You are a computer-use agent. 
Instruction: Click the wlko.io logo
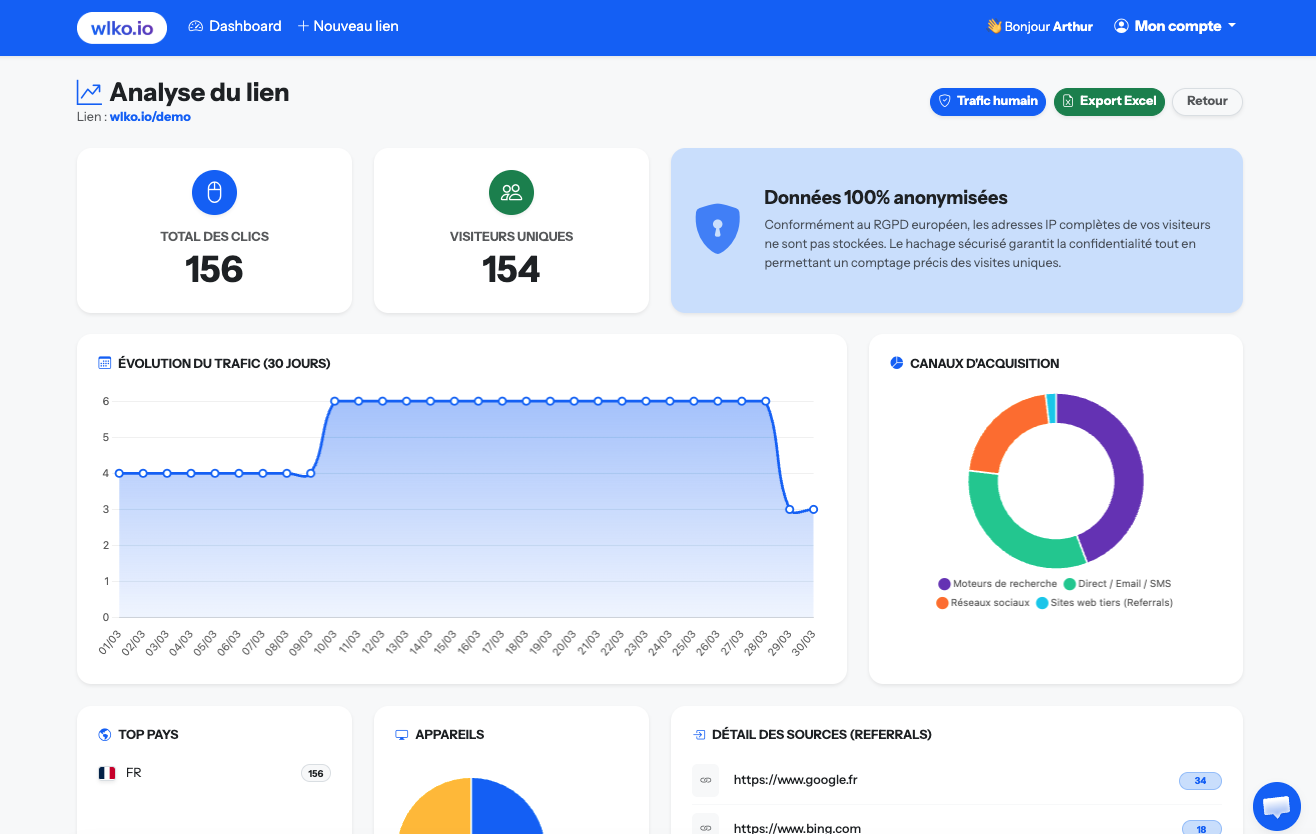(122, 28)
